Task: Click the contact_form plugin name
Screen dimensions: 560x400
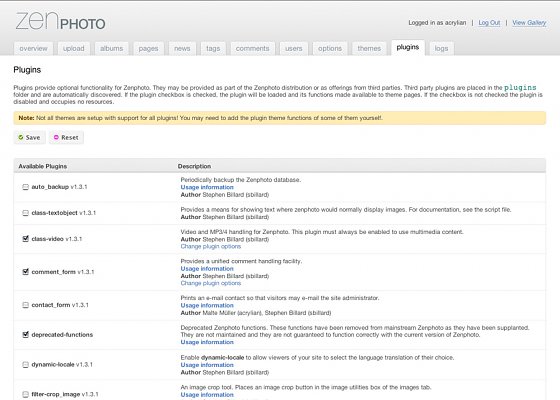Action: tap(51, 305)
